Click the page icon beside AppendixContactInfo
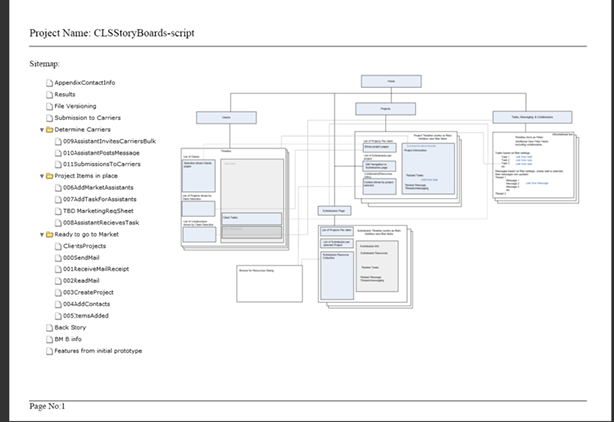 click(x=48, y=83)
